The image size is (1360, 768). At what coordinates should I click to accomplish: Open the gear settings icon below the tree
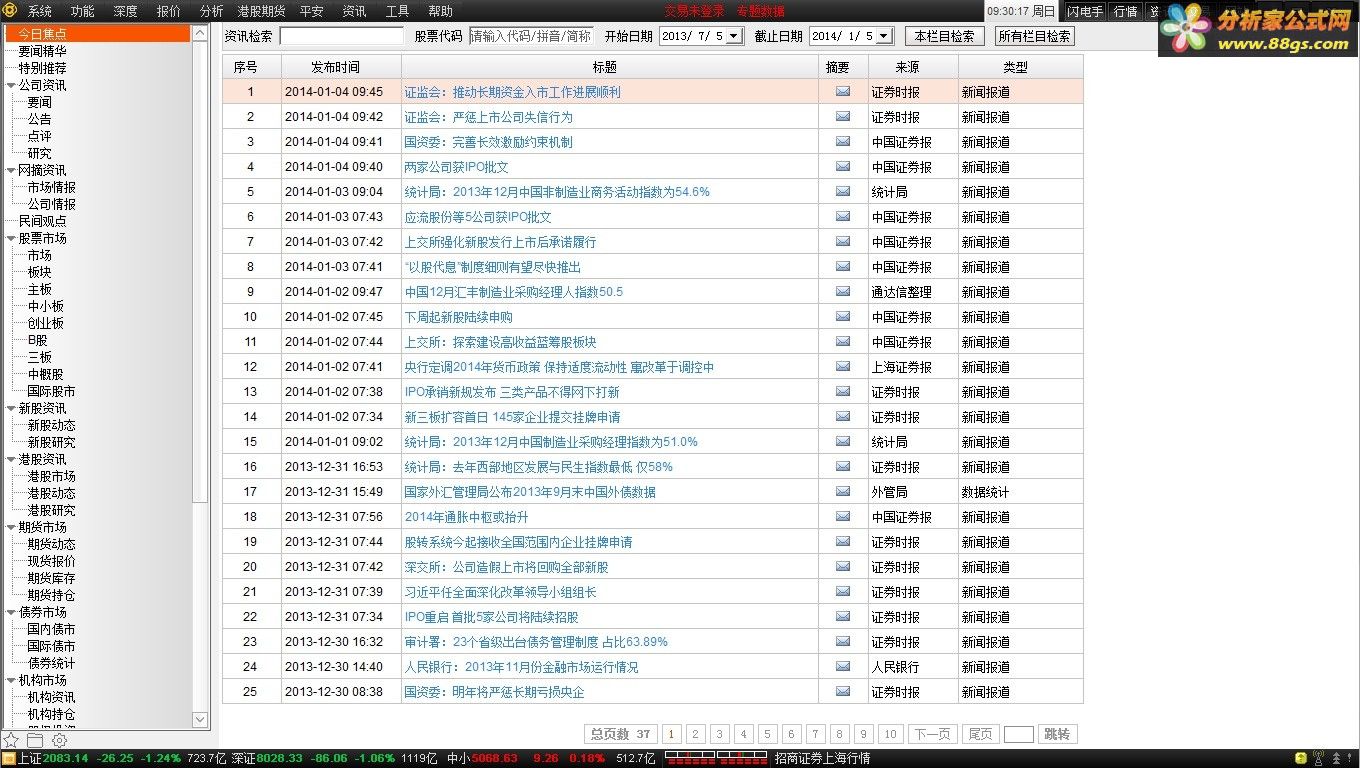(x=59, y=740)
